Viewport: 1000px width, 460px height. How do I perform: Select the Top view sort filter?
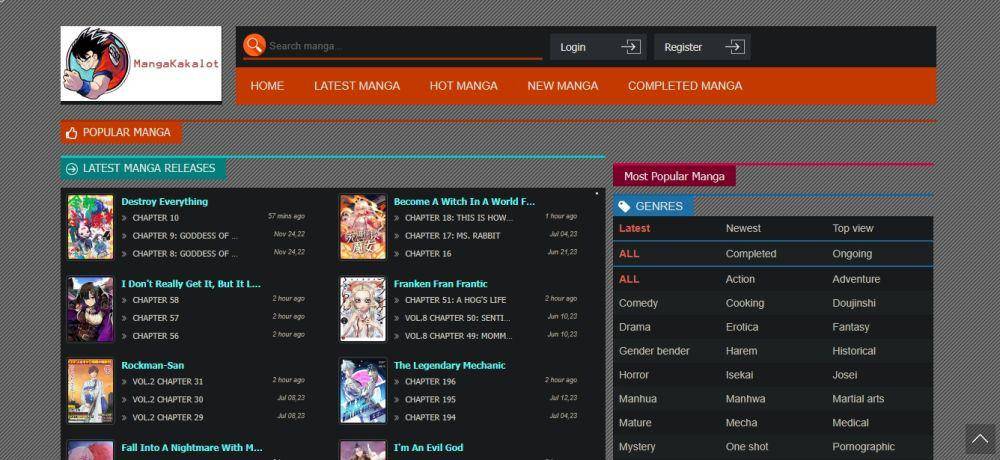tap(853, 228)
